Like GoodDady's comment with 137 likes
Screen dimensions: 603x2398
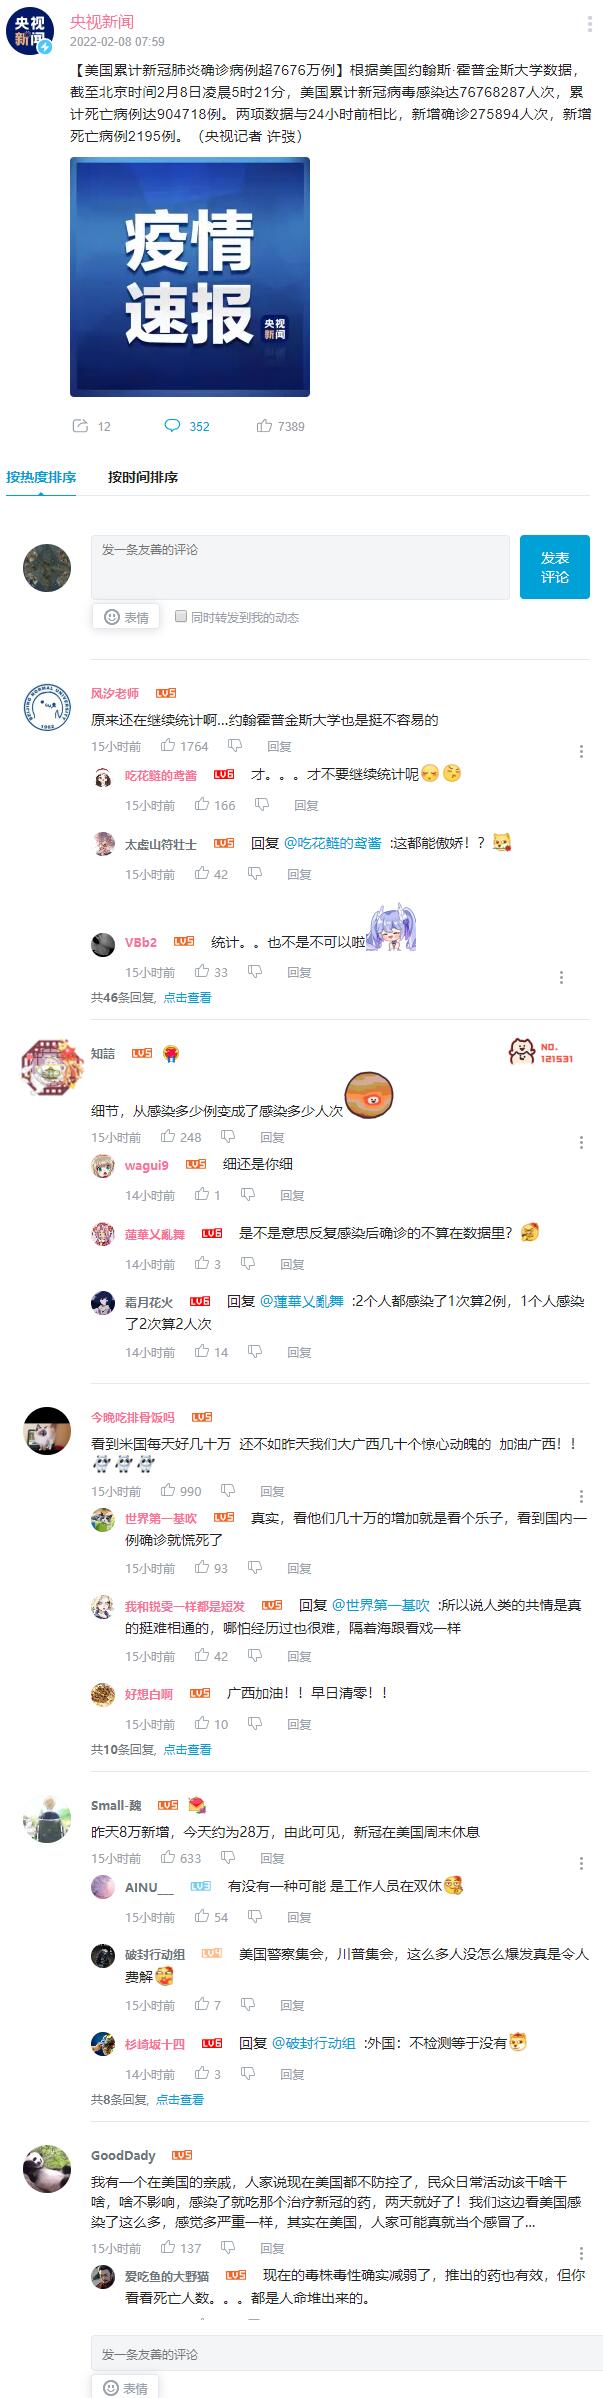click(168, 2247)
